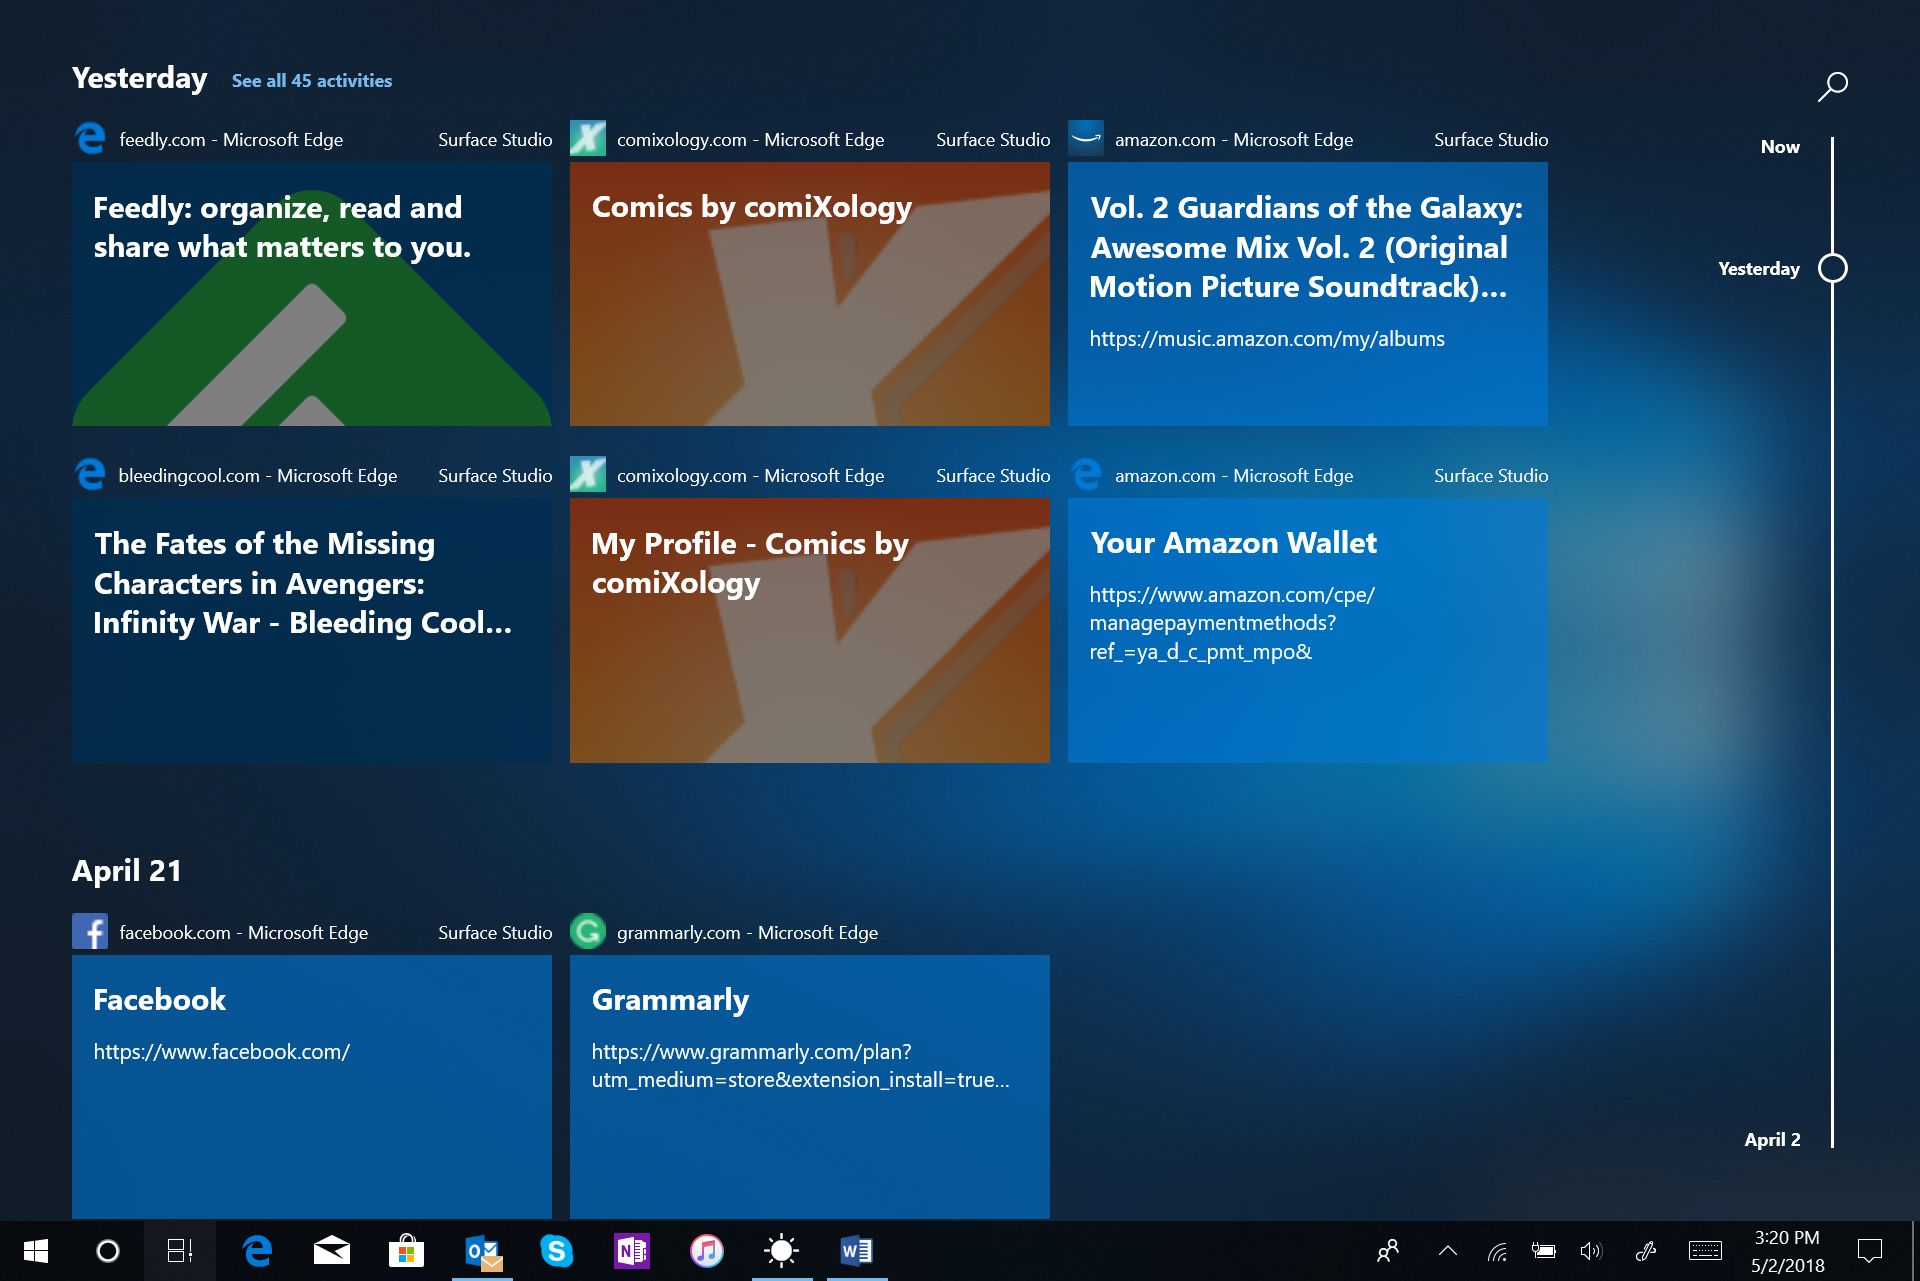Switch to Word in the taskbar

[x=856, y=1250]
